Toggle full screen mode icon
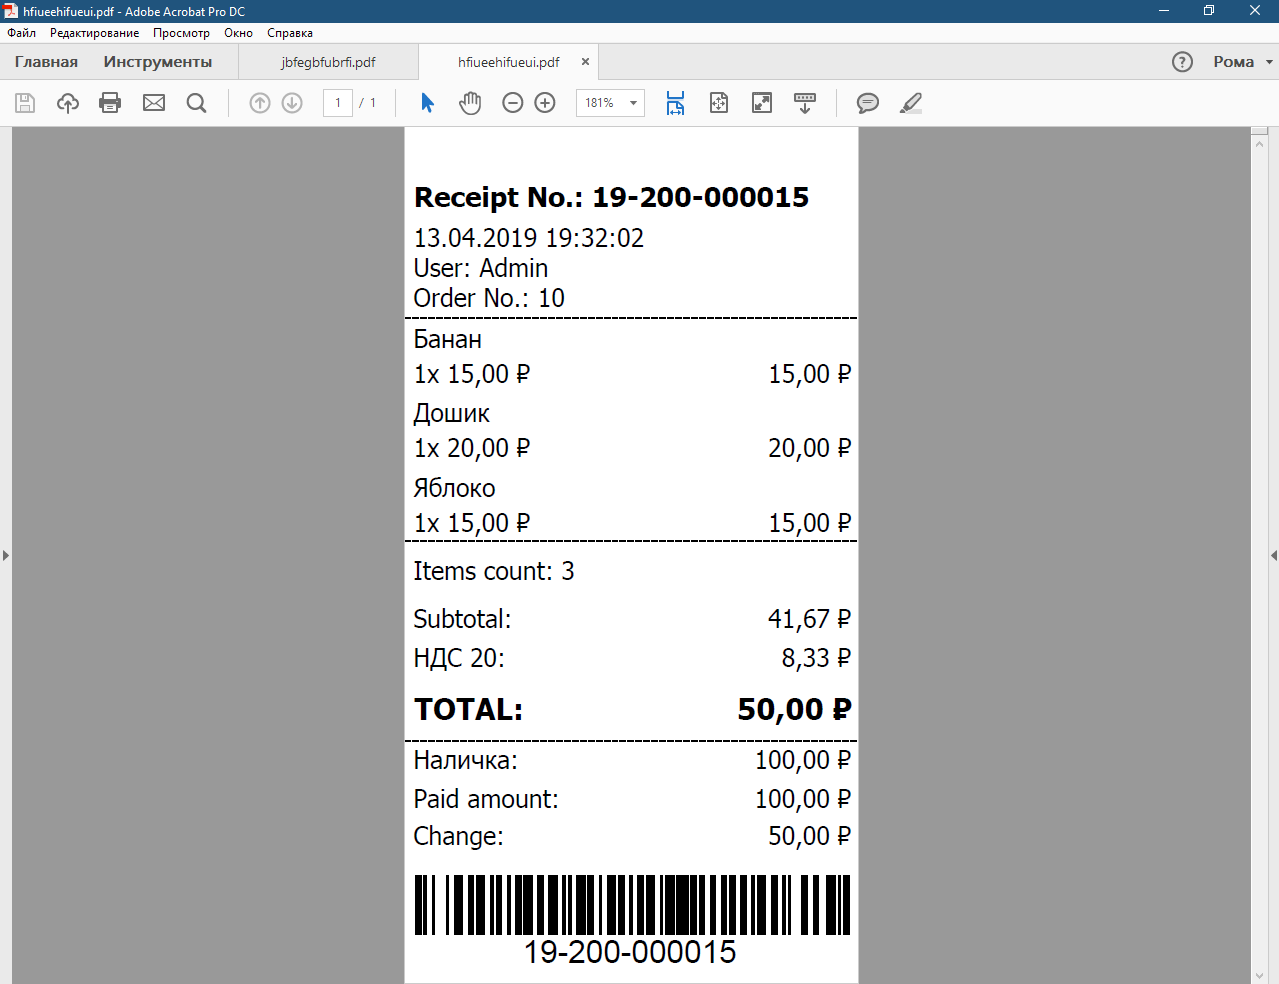The image size is (1279, 984). click(x=762, y=103)
